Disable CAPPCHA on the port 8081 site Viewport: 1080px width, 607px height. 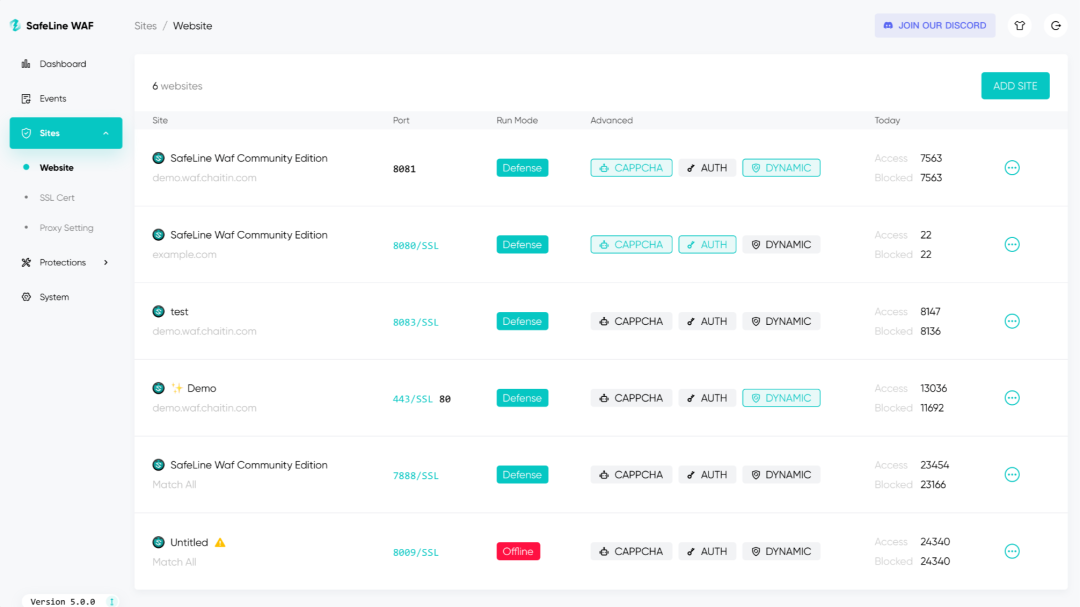(631, 167)
